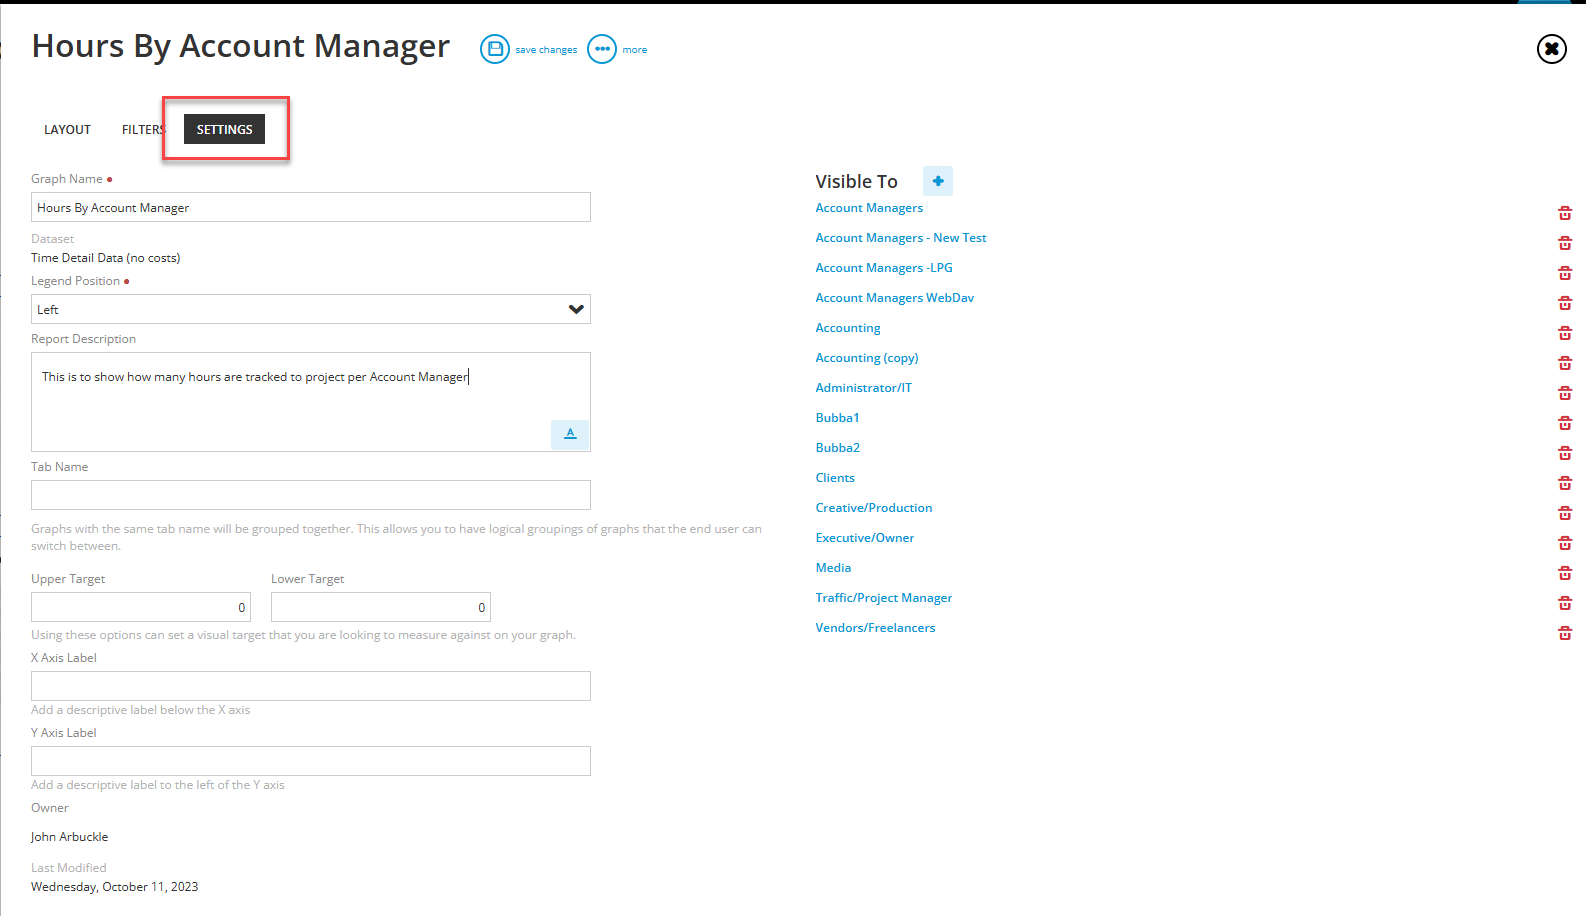Click the Lower Target number field
Screen dimensions: 1586x916
(x=381, y=607)
